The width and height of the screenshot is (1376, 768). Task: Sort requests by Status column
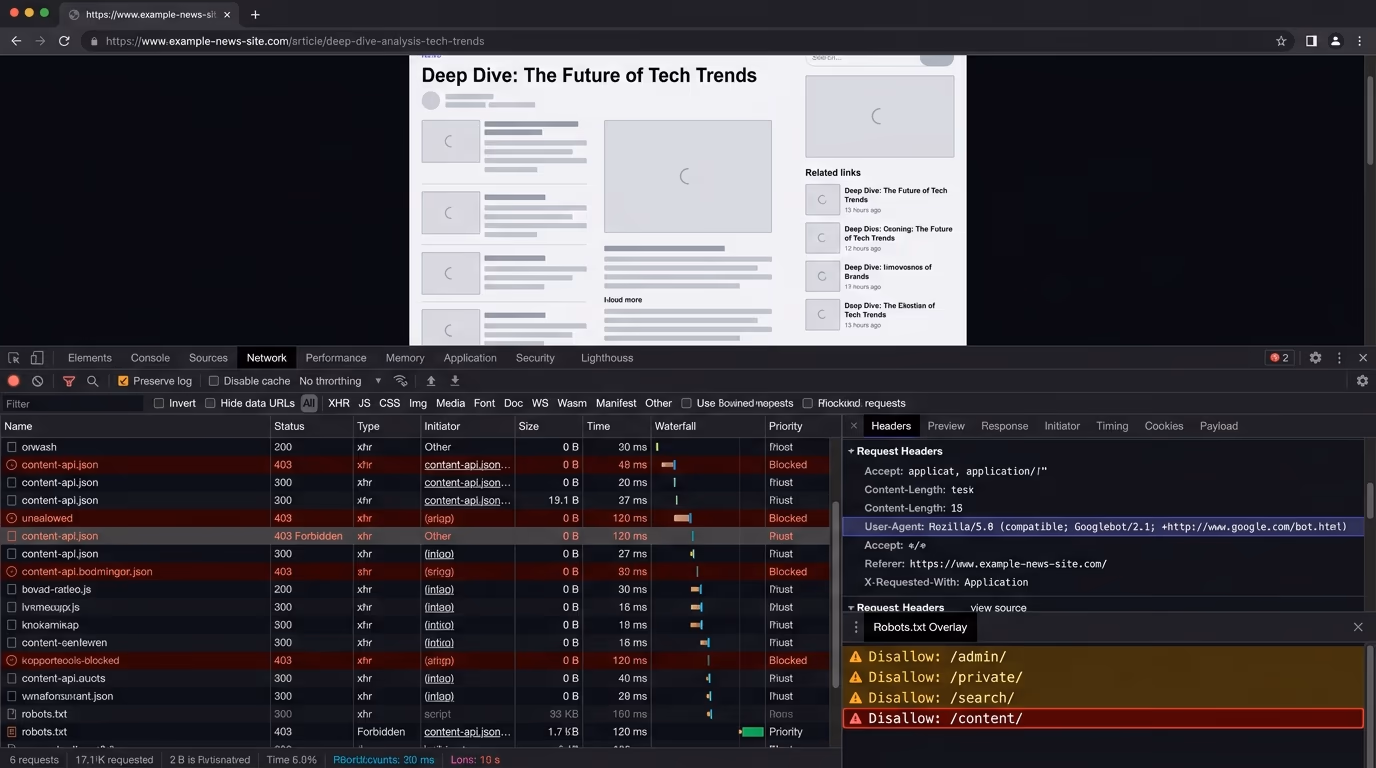(311, 426)
